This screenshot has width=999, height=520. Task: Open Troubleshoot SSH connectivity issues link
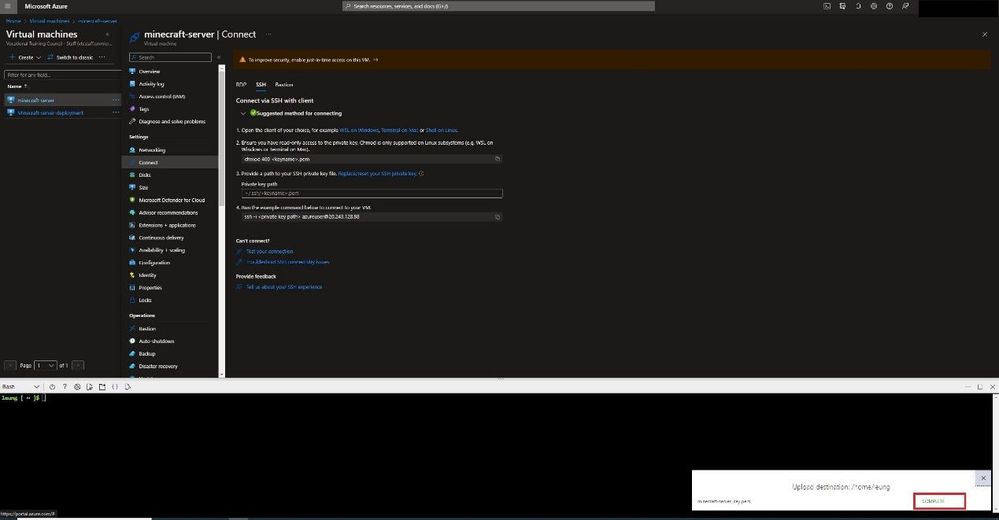tap(288, 262)
